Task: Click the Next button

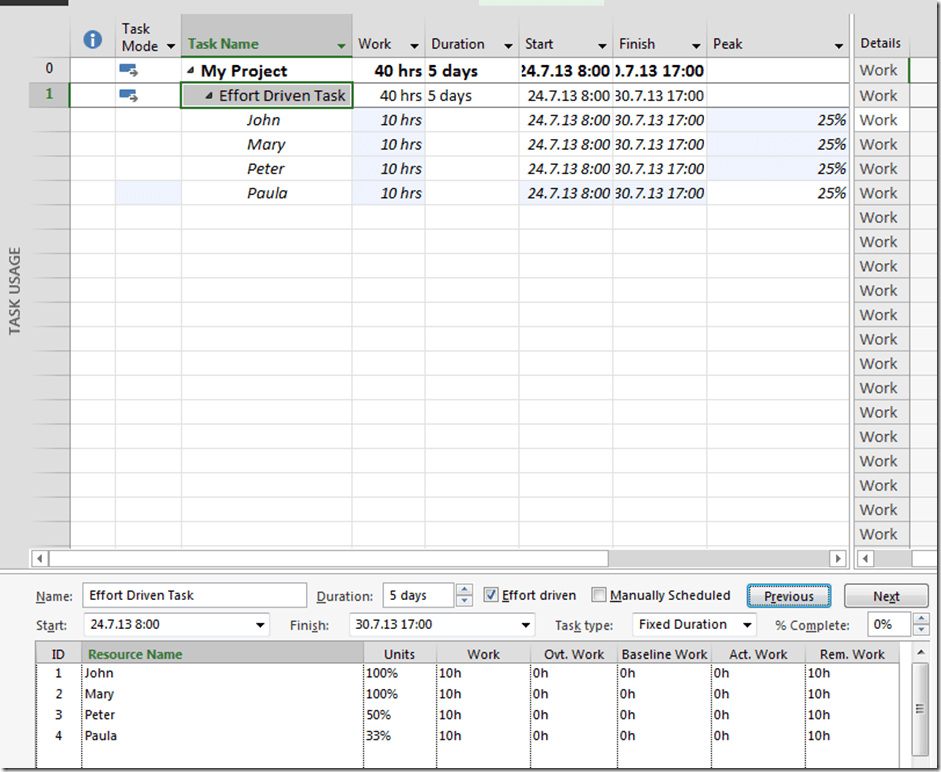Action: coord(886,596)
